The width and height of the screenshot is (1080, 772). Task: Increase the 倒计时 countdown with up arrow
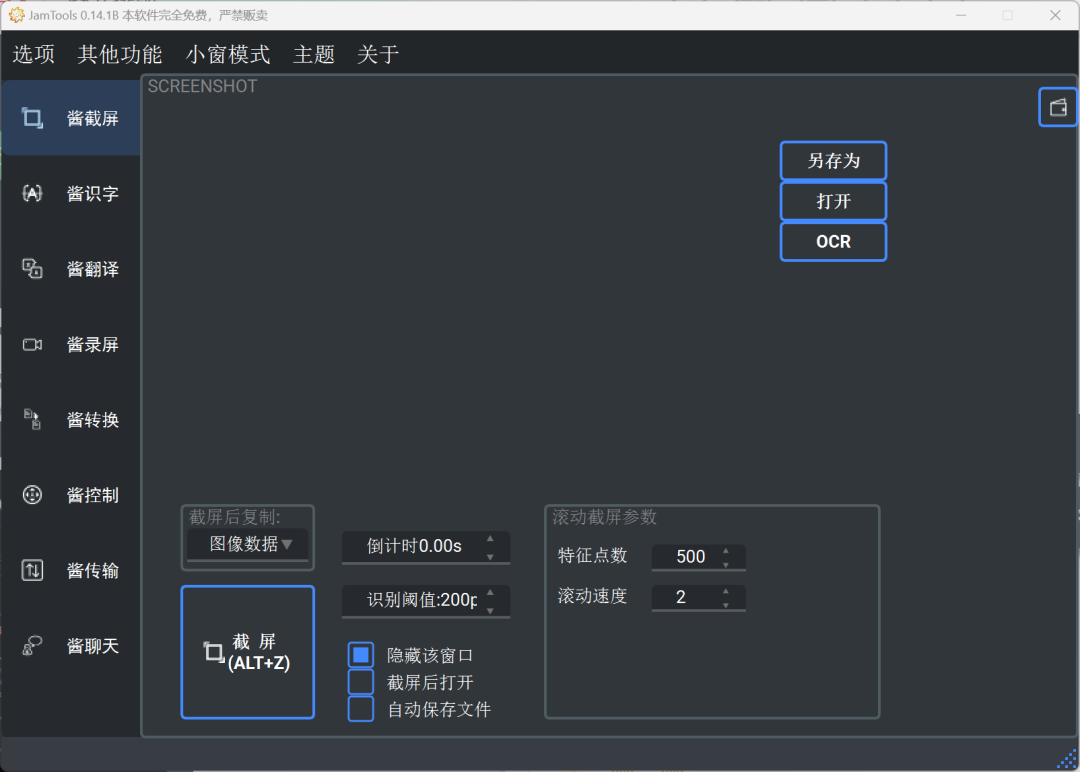[x=490, y=539]
